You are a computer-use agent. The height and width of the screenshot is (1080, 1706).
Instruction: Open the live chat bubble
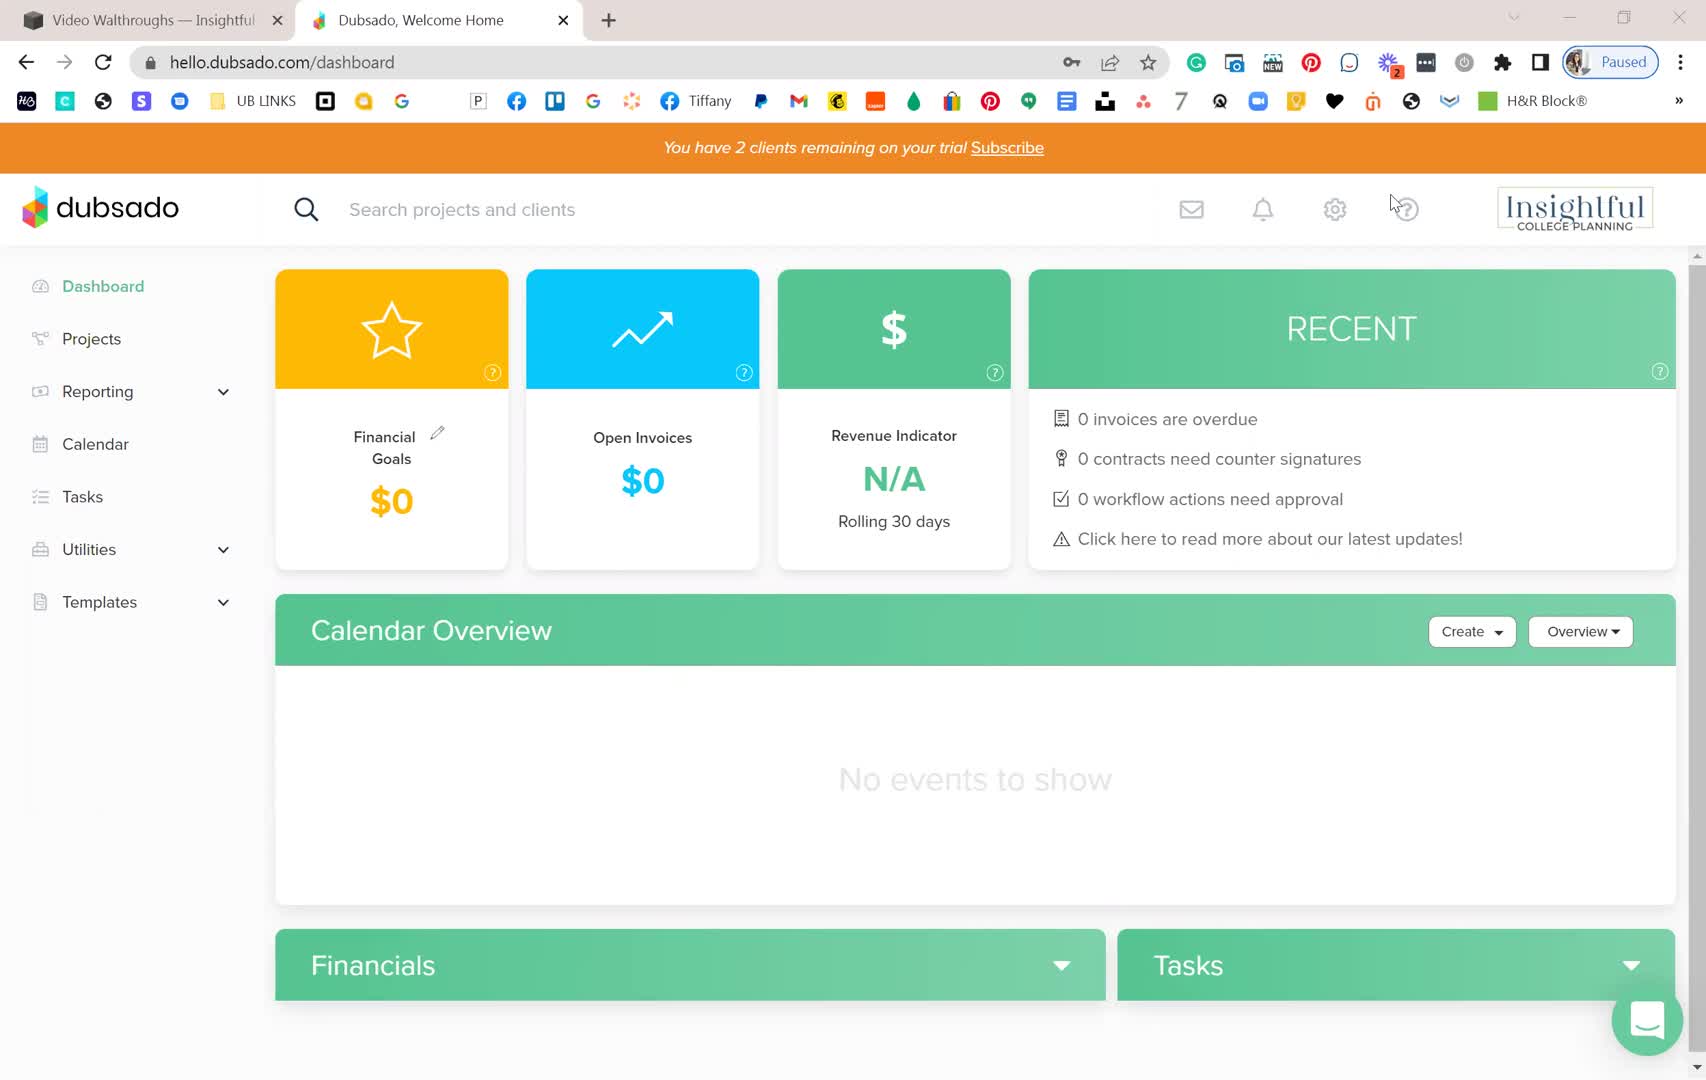click(x=1647, y=1020)
